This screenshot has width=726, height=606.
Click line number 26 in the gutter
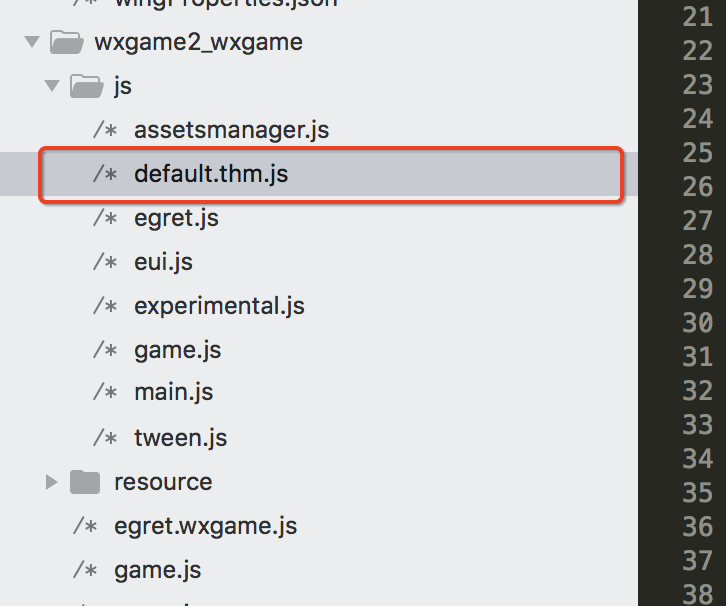click(x=697, y=187)
